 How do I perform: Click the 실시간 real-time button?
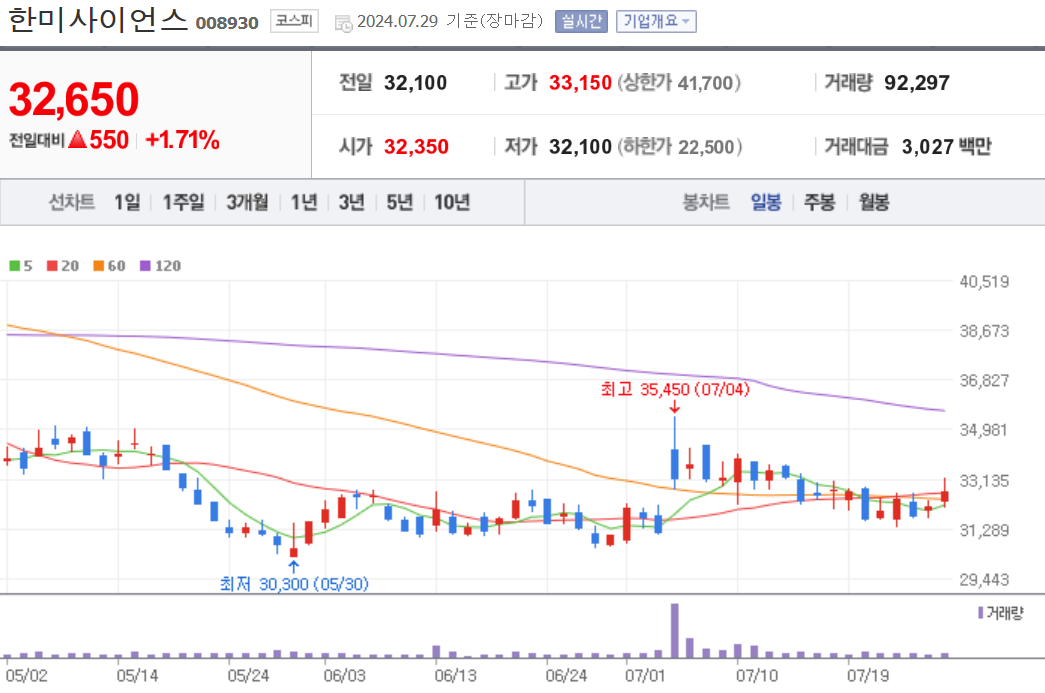click(581, 21)
